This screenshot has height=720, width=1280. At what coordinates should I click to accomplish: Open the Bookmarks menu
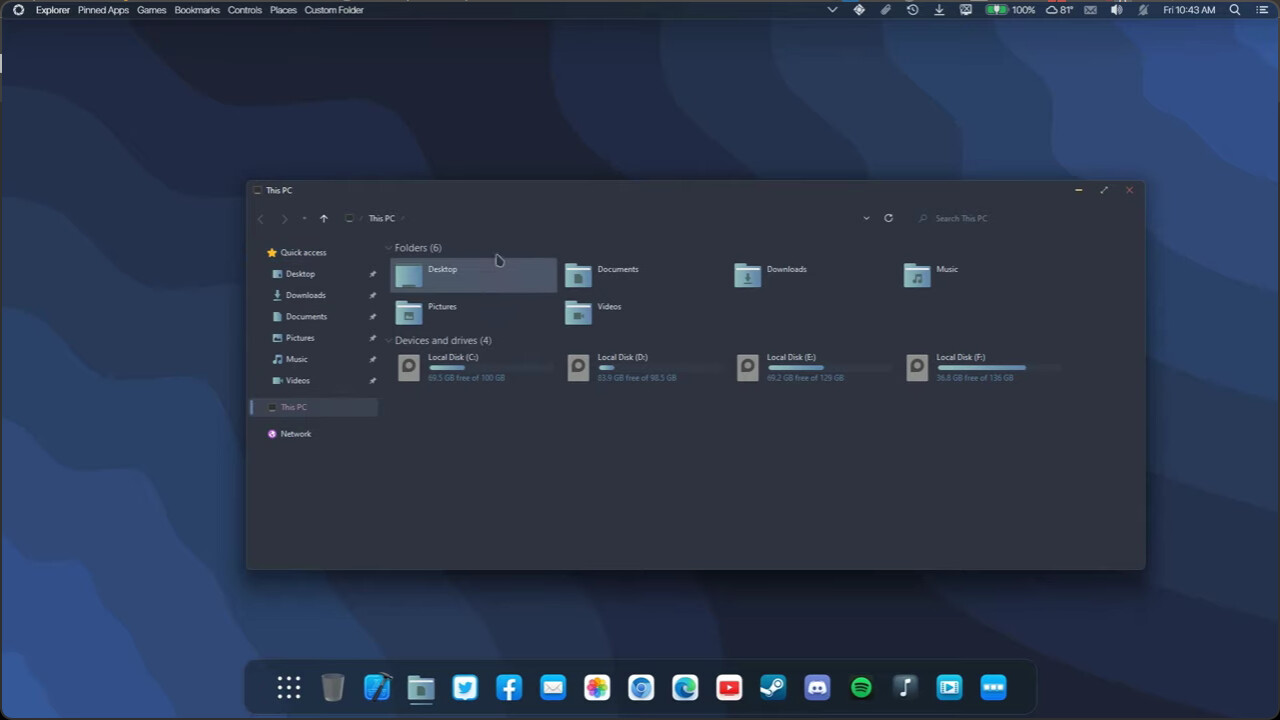tap(197, 10)
